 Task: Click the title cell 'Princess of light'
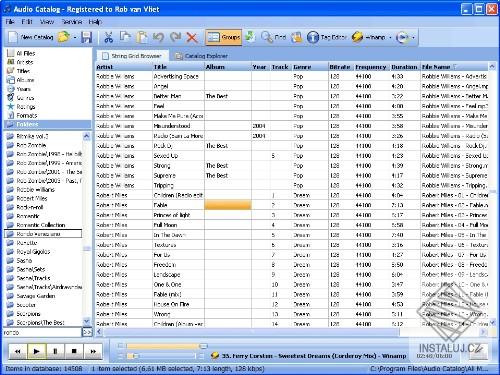(x=178, y=215)
